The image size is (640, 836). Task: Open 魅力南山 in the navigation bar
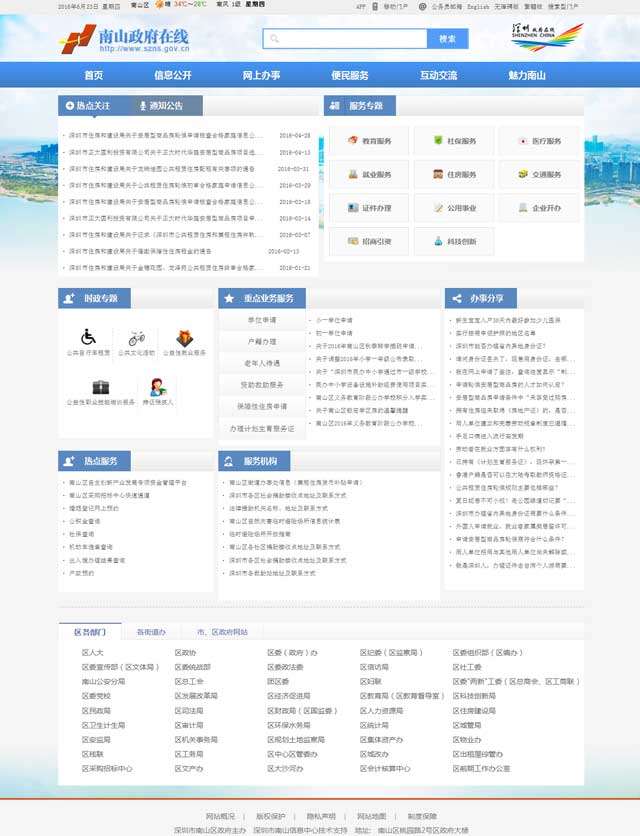coord(527,75)
